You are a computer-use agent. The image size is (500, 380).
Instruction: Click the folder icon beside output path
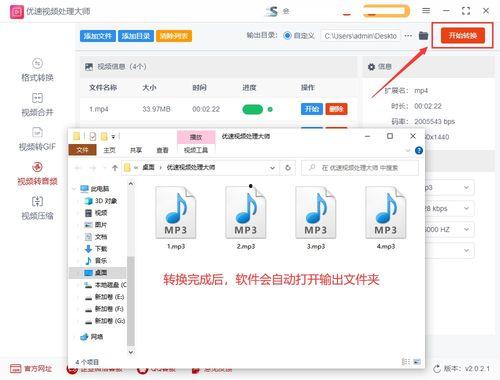pyautogui.click(x=423, y=35)
